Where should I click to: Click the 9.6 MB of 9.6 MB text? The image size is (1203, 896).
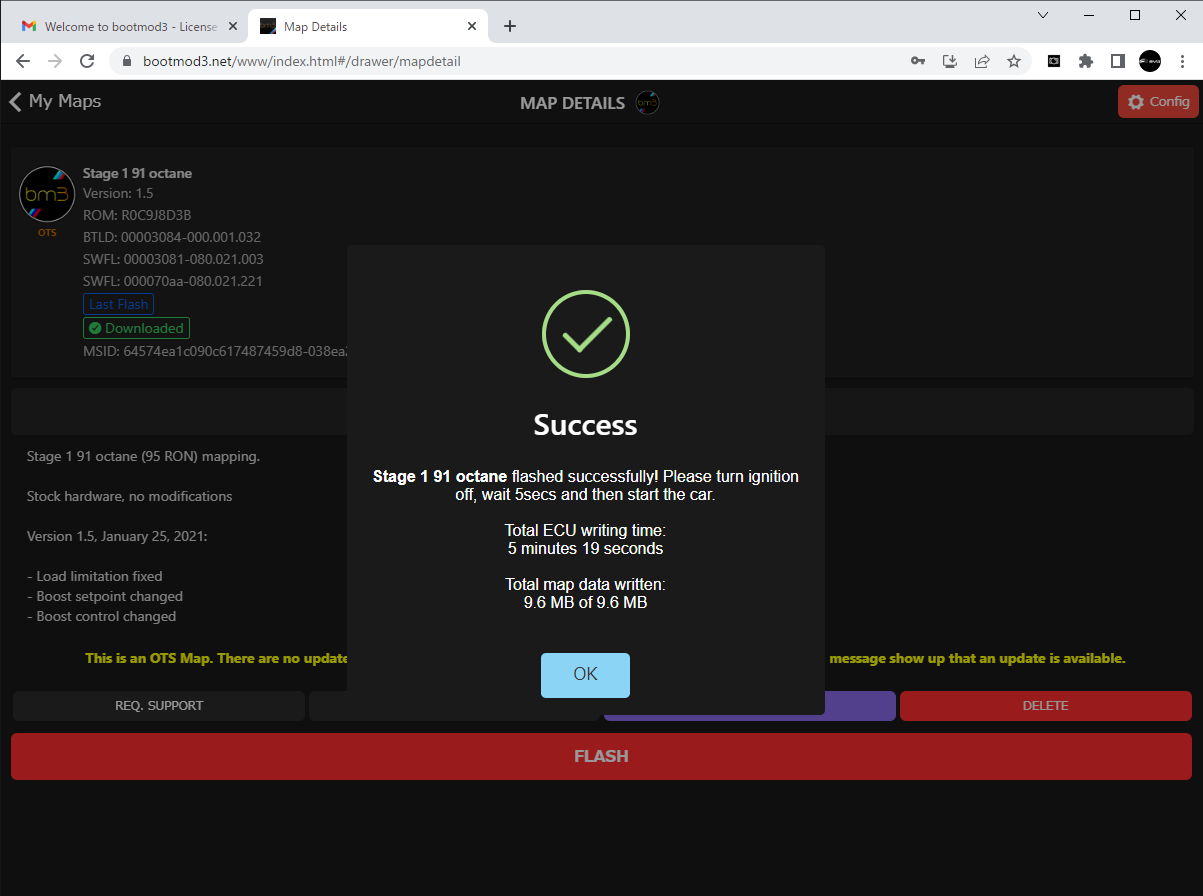(586, 602)
